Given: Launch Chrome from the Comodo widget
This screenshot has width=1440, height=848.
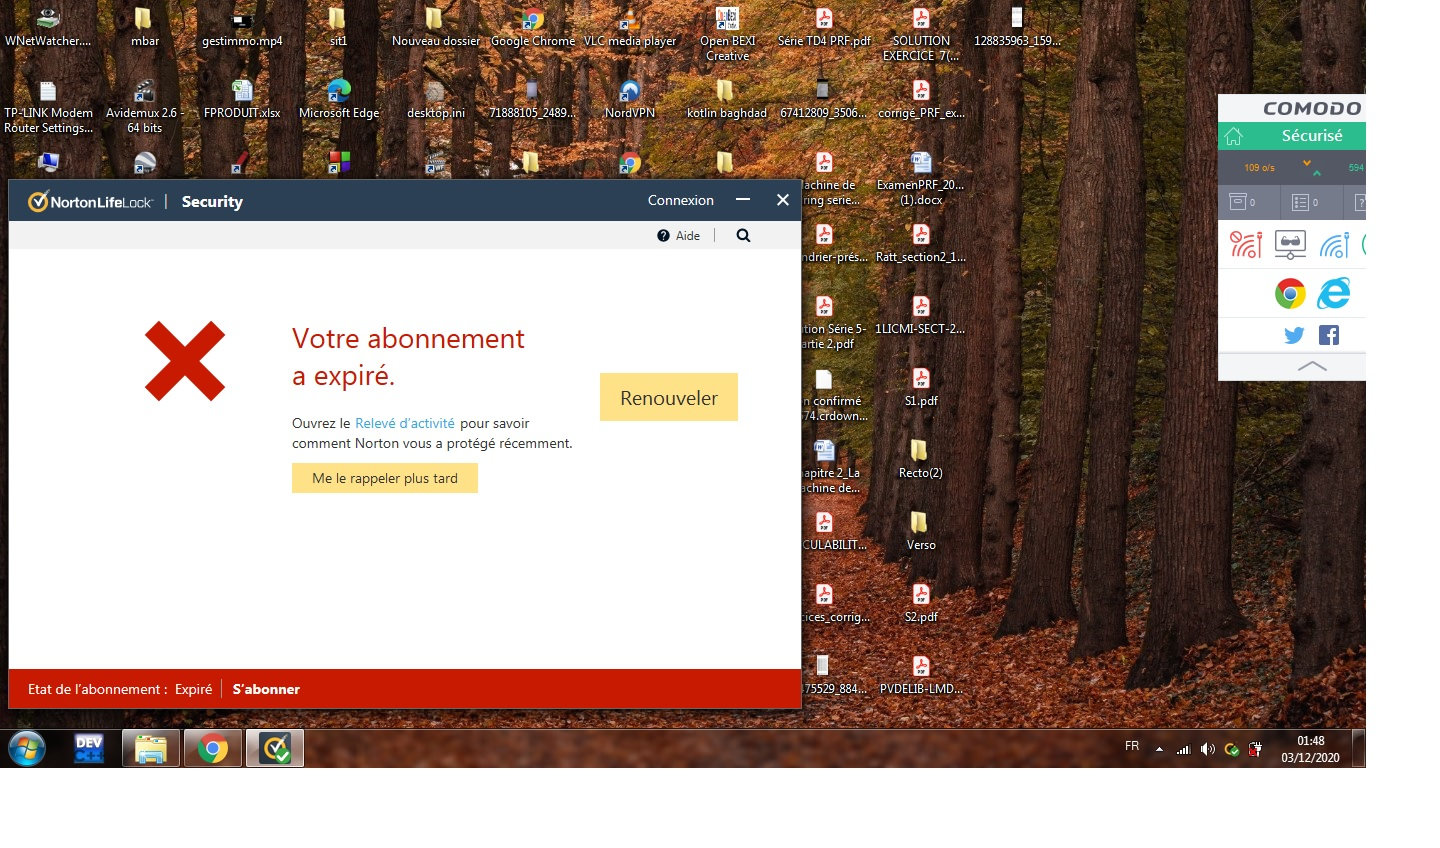Looking at the screenshot, I should pyautogui.click(x=1290, y=293).
